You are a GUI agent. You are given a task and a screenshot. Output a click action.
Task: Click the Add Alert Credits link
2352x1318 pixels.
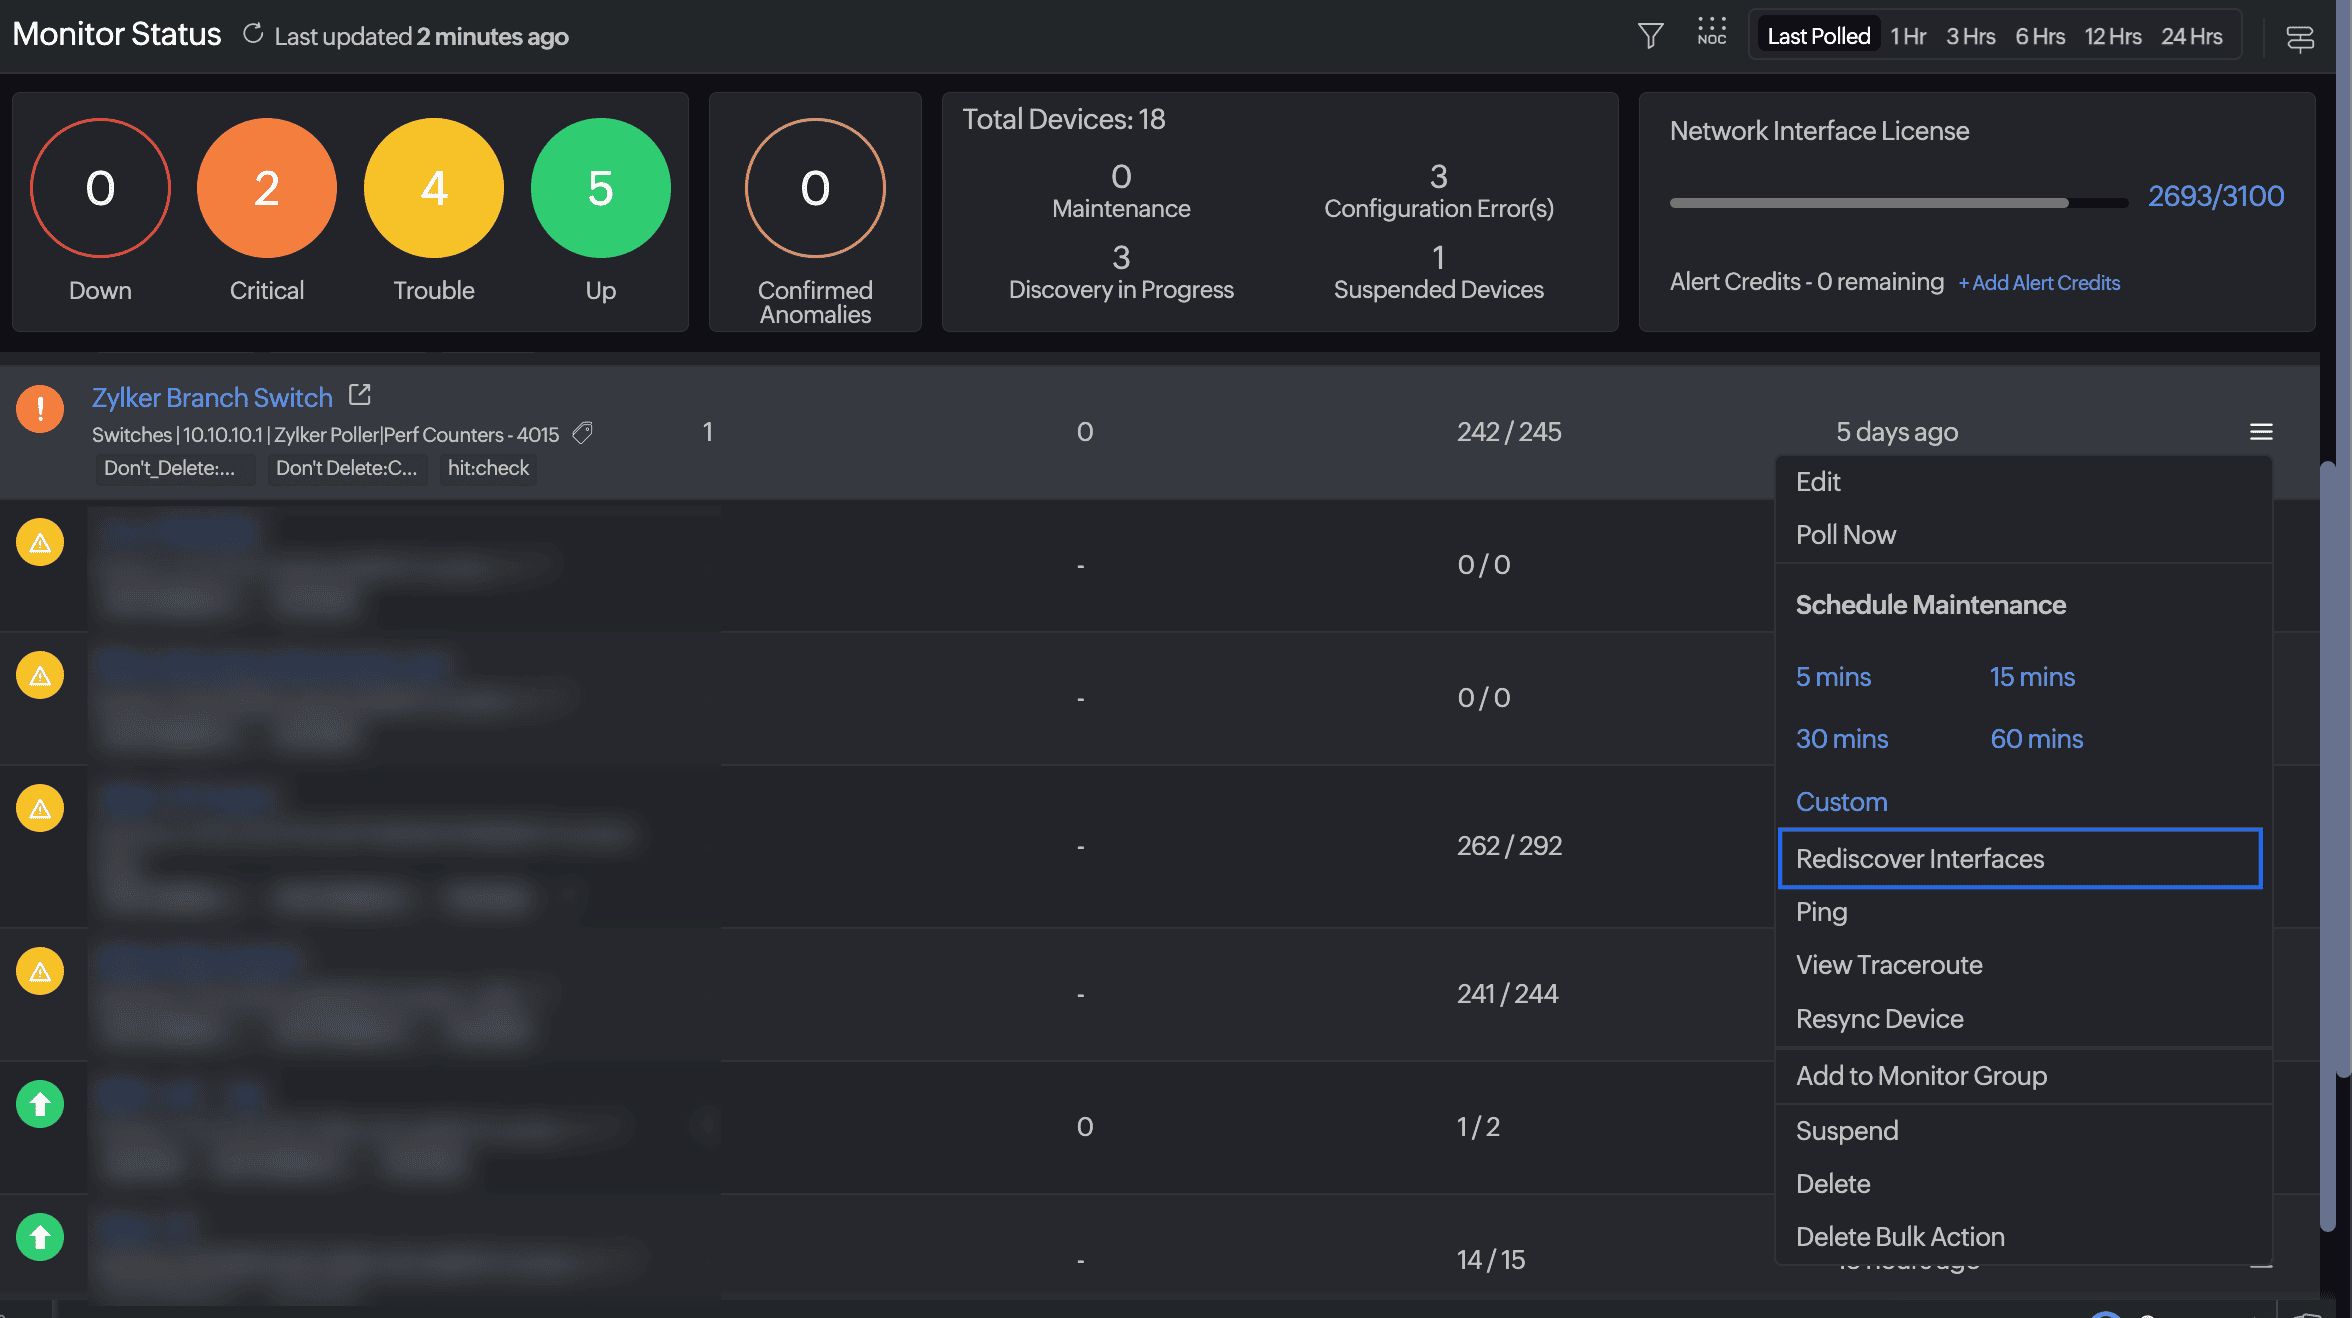click(2039, 283)
